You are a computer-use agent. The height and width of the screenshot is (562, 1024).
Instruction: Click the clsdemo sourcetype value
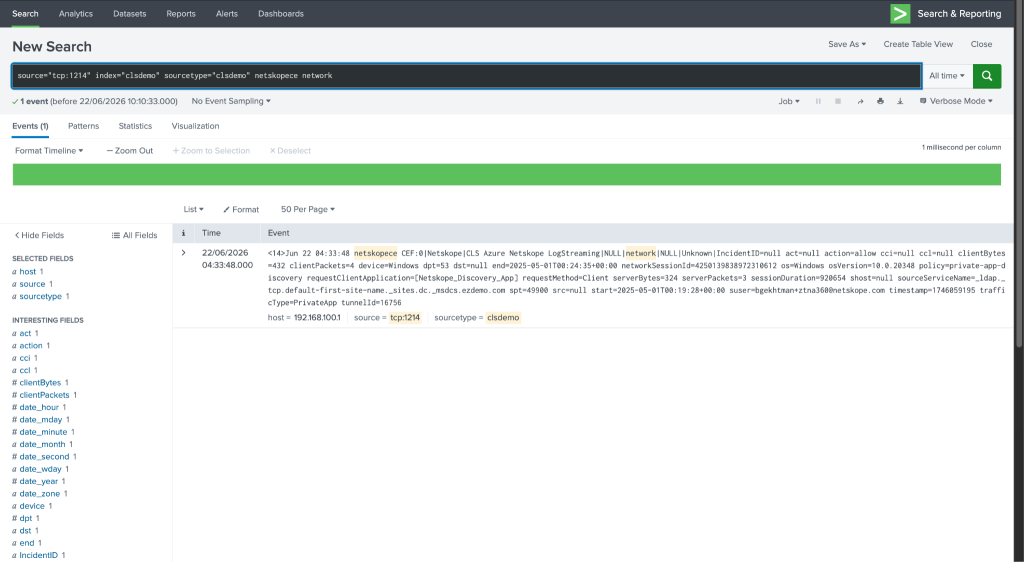[x=503, y=318]
